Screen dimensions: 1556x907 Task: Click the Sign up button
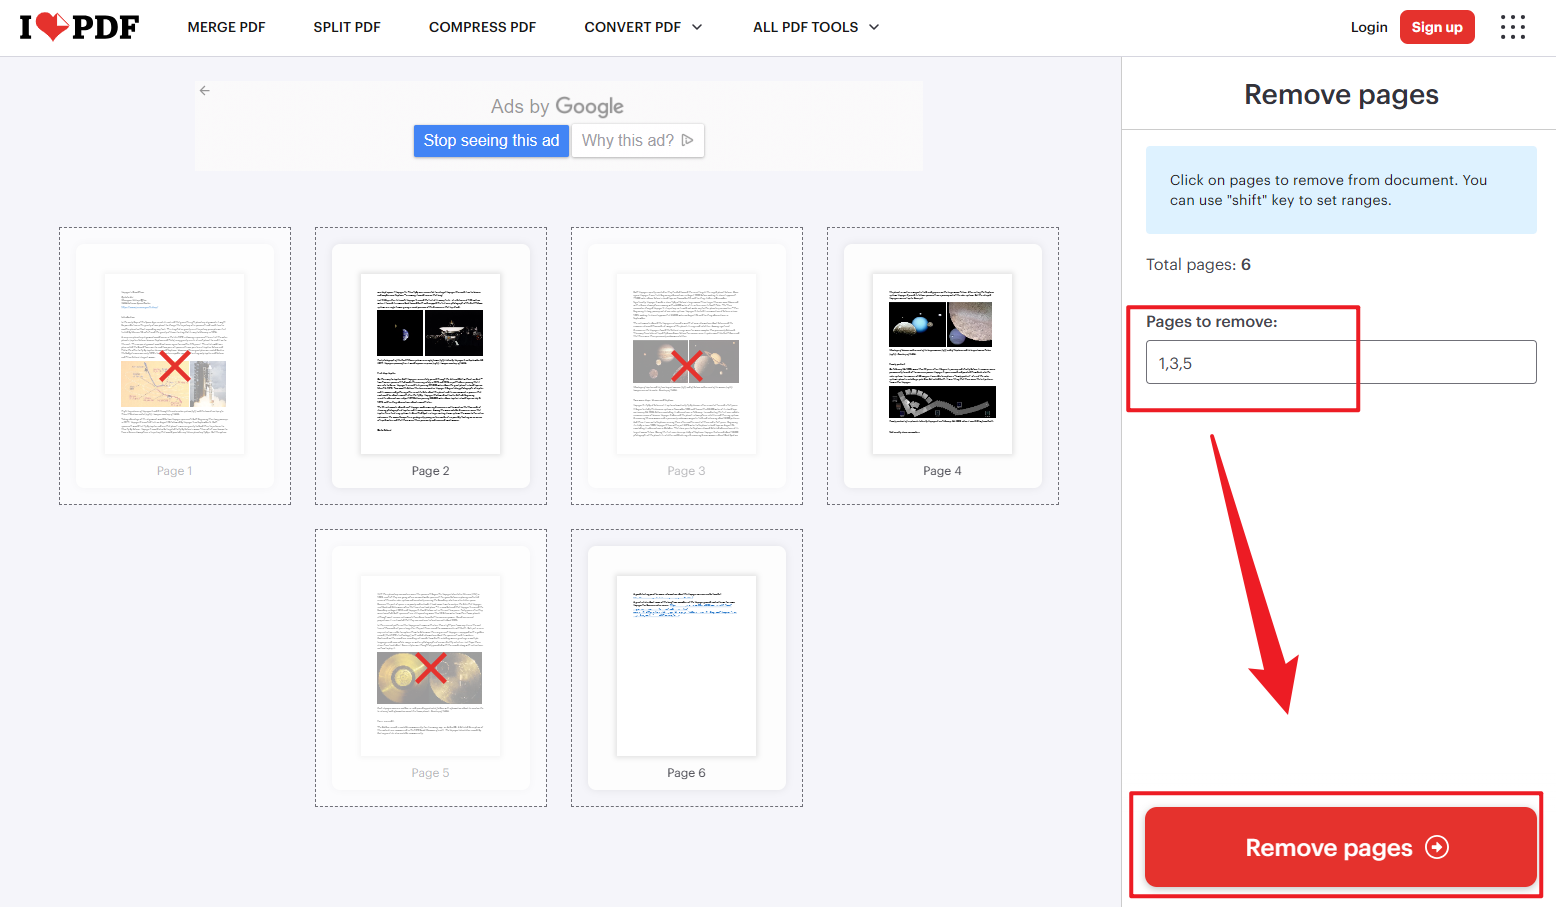pos(1437,27)
